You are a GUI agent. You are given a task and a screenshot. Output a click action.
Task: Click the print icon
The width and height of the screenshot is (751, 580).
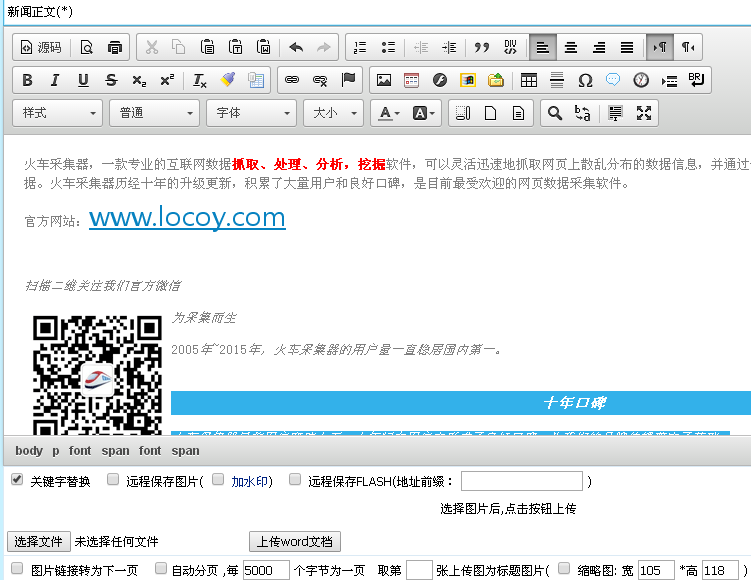click(115, 47)
